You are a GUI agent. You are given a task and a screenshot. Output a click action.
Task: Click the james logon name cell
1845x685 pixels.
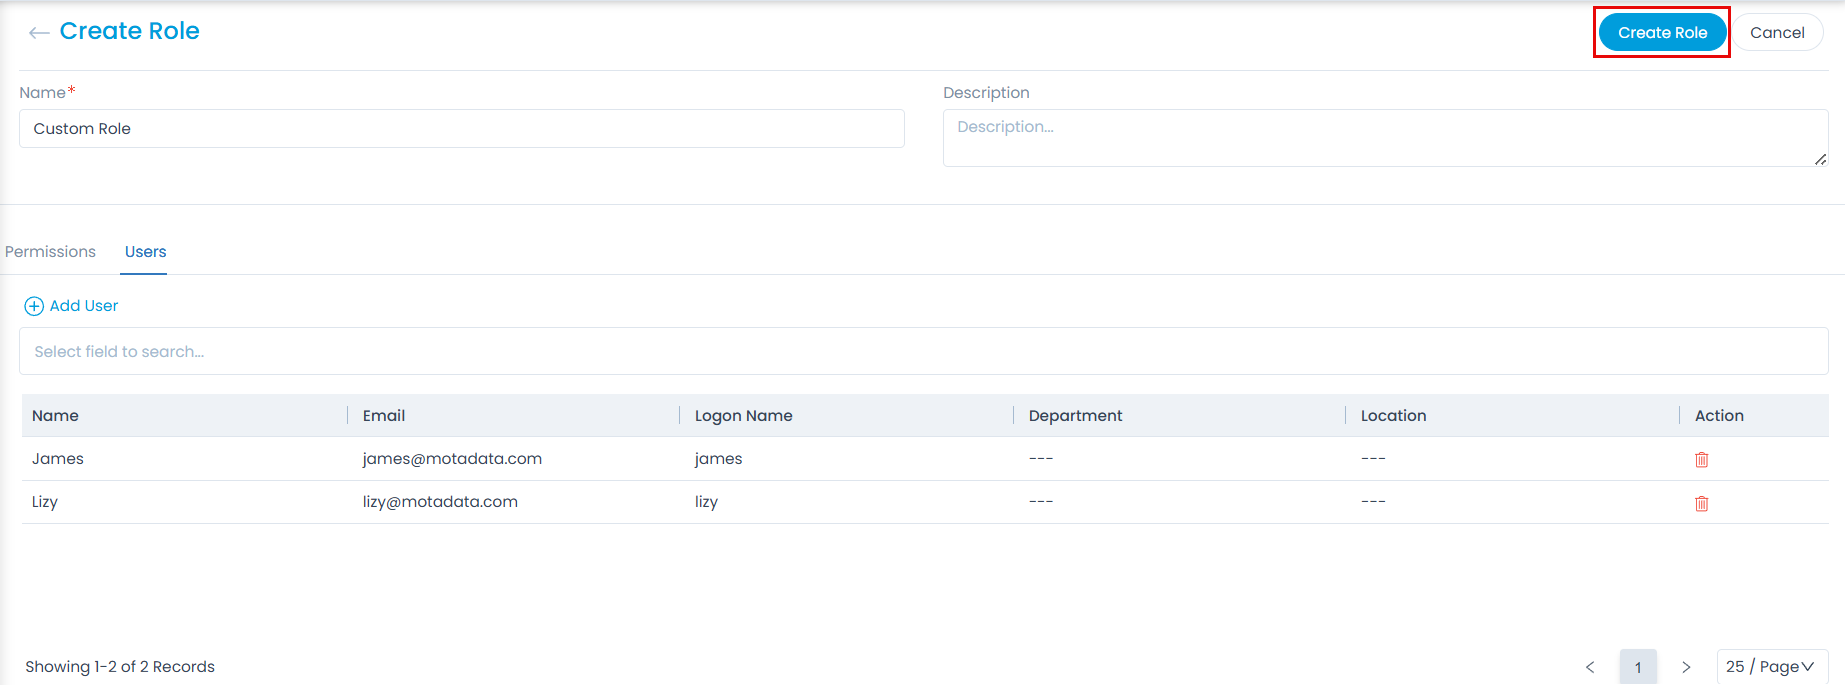point(718,459)
